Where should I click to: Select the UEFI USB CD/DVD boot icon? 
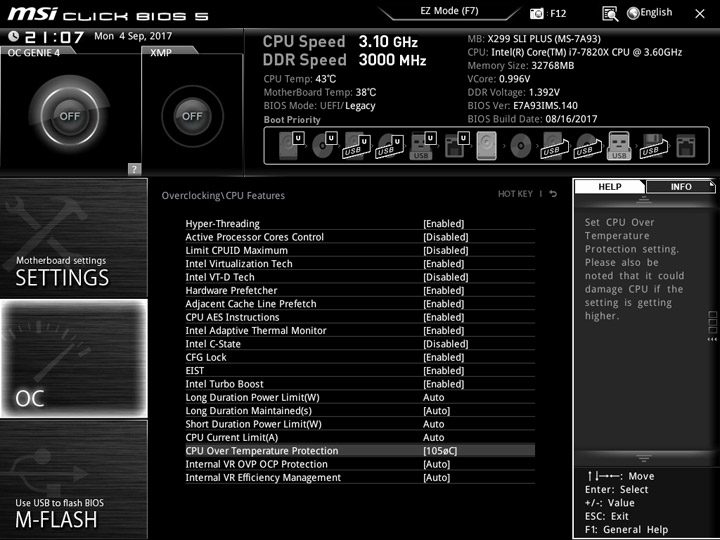point(390,146)
